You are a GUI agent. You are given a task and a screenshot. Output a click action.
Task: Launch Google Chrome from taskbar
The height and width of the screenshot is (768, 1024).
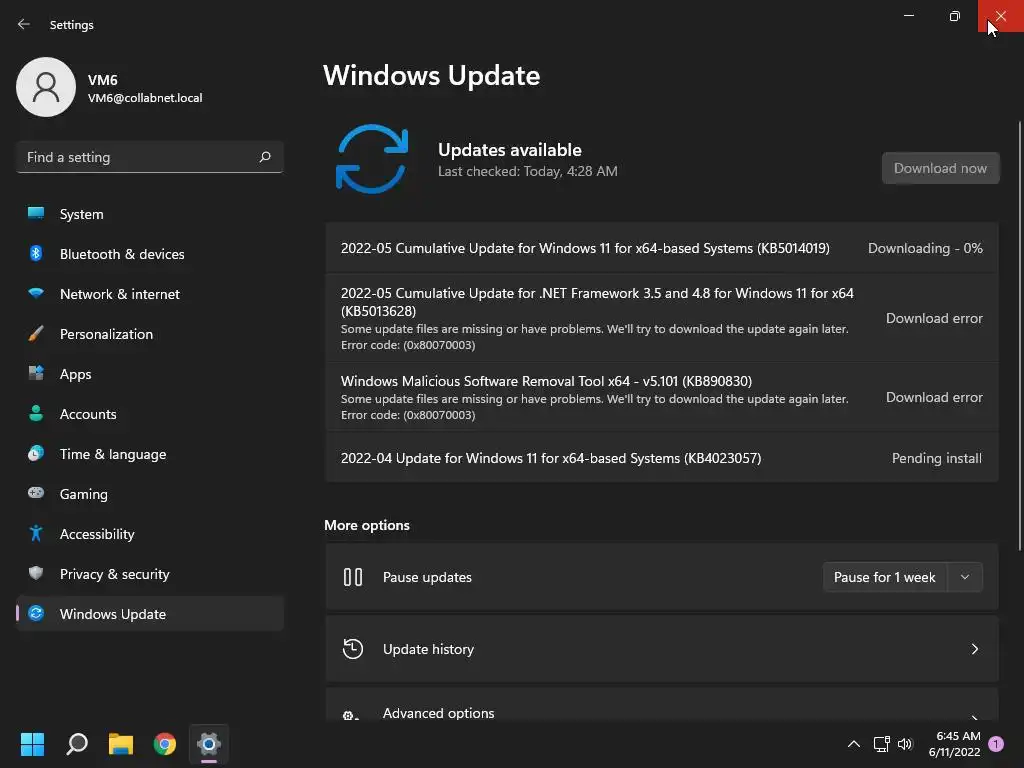(165, 744)
